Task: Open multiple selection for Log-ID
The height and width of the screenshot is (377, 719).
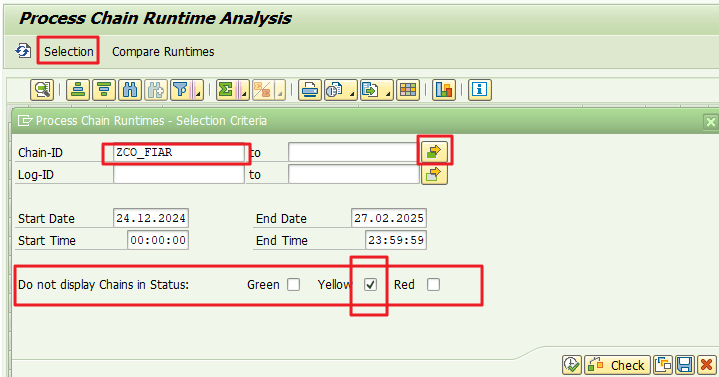Action: pyautogui.click(x=434, y=174)
